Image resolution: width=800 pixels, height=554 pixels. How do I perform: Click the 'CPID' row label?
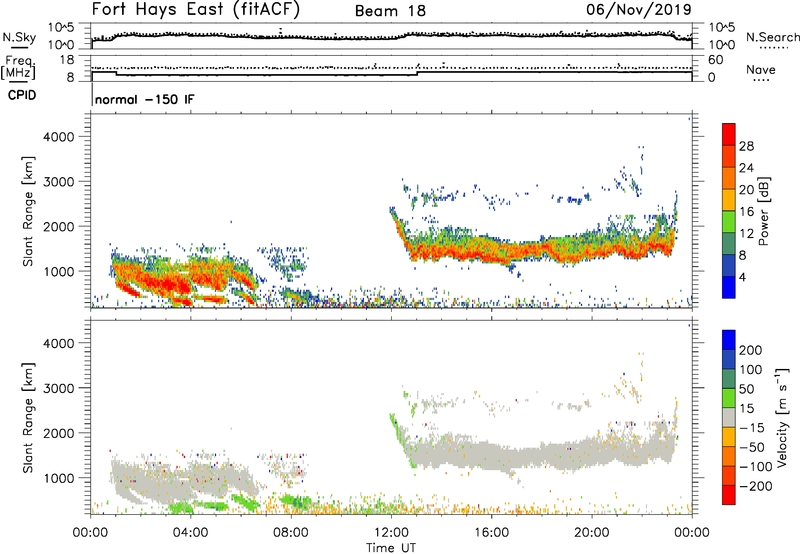coord(22,95)
